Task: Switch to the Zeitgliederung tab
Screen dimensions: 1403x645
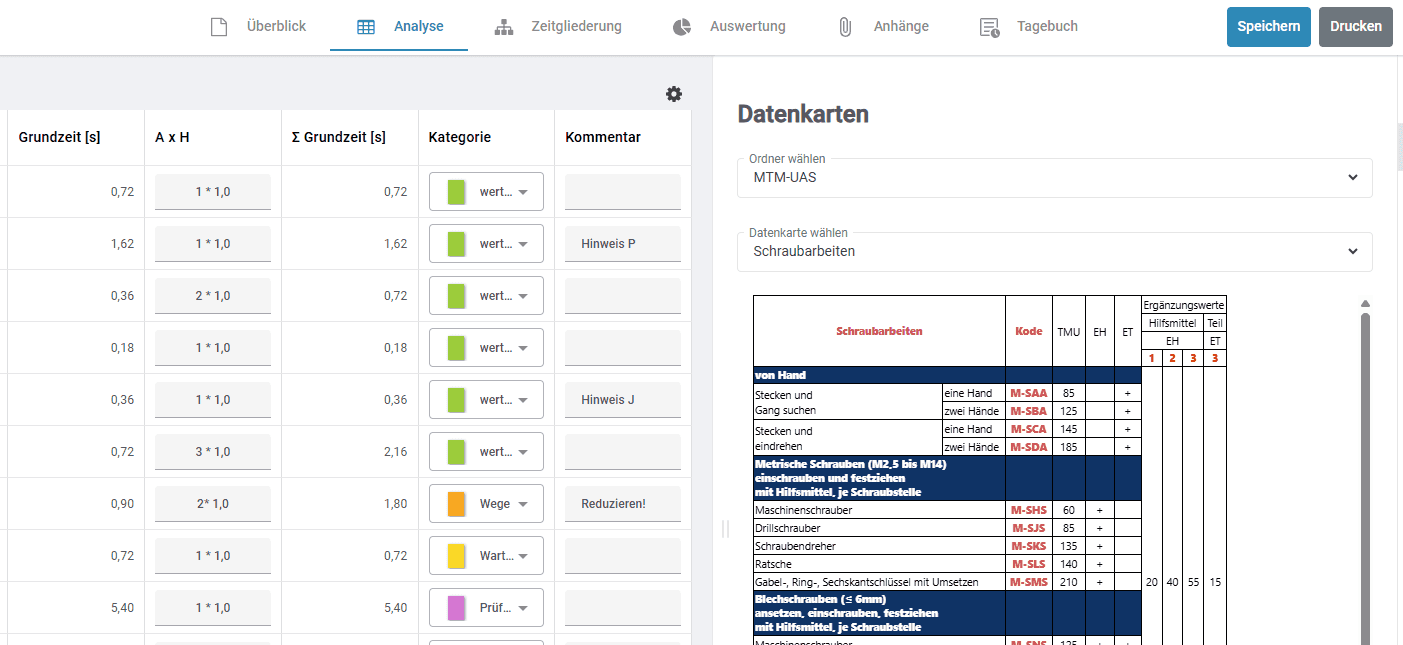Action: click(x=576, y=27)
